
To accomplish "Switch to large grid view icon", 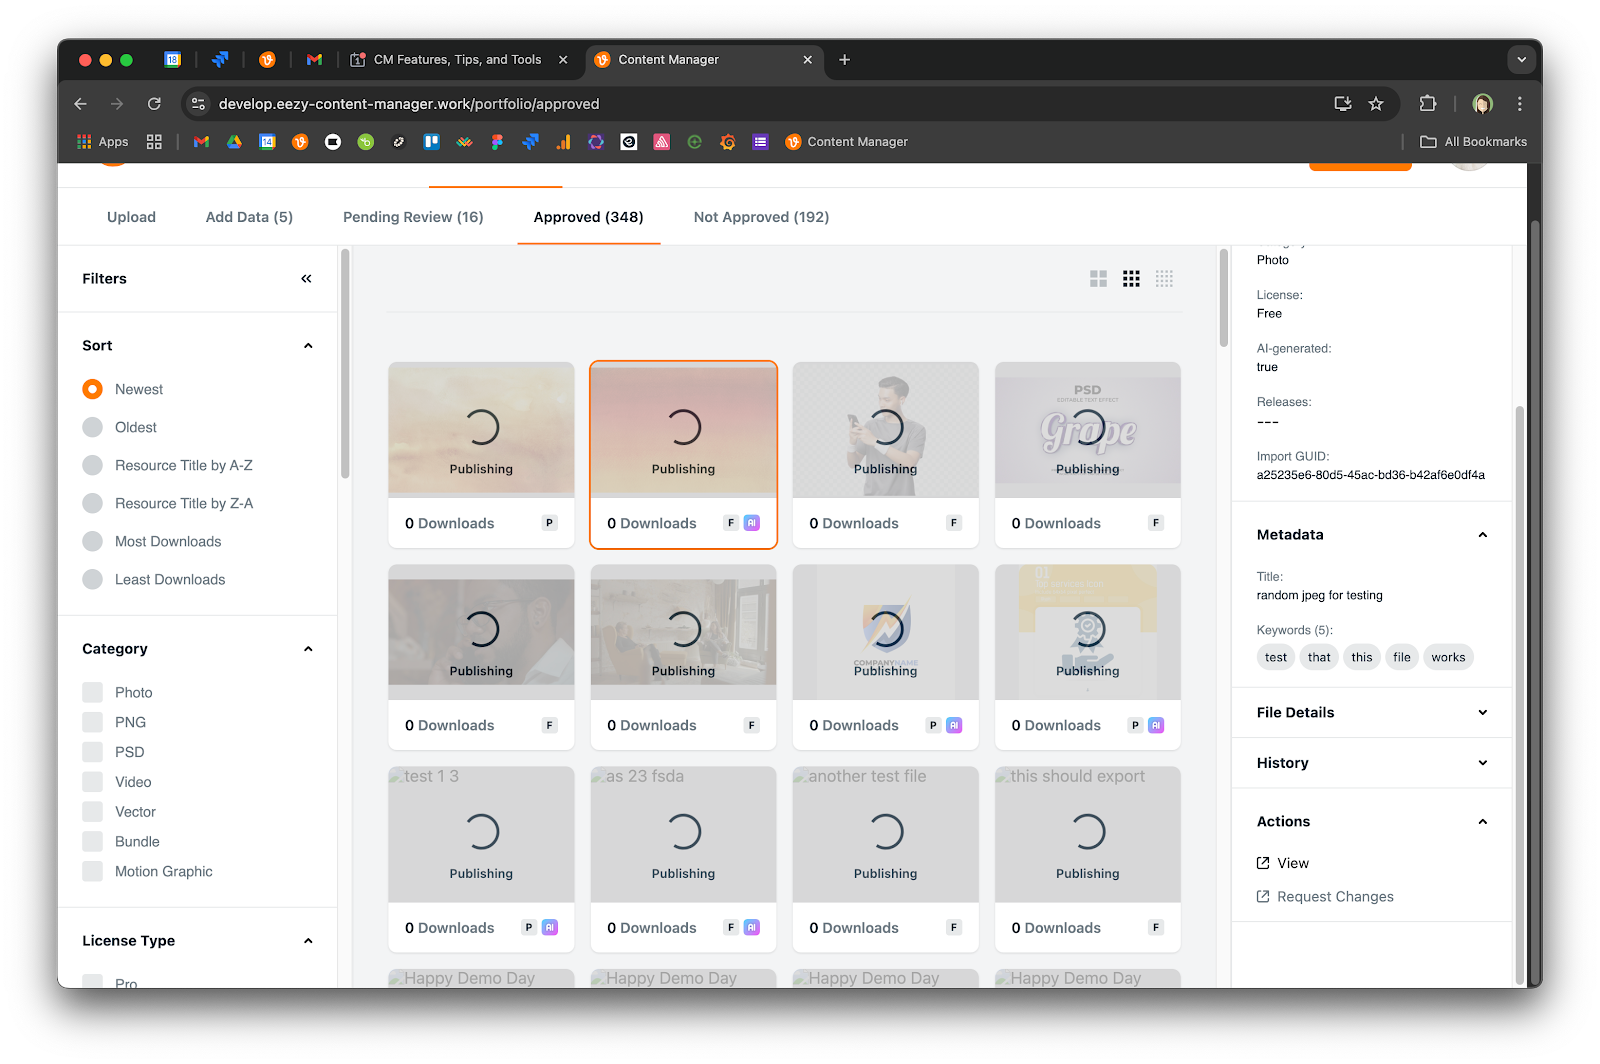I will [x=1098, y=279].
